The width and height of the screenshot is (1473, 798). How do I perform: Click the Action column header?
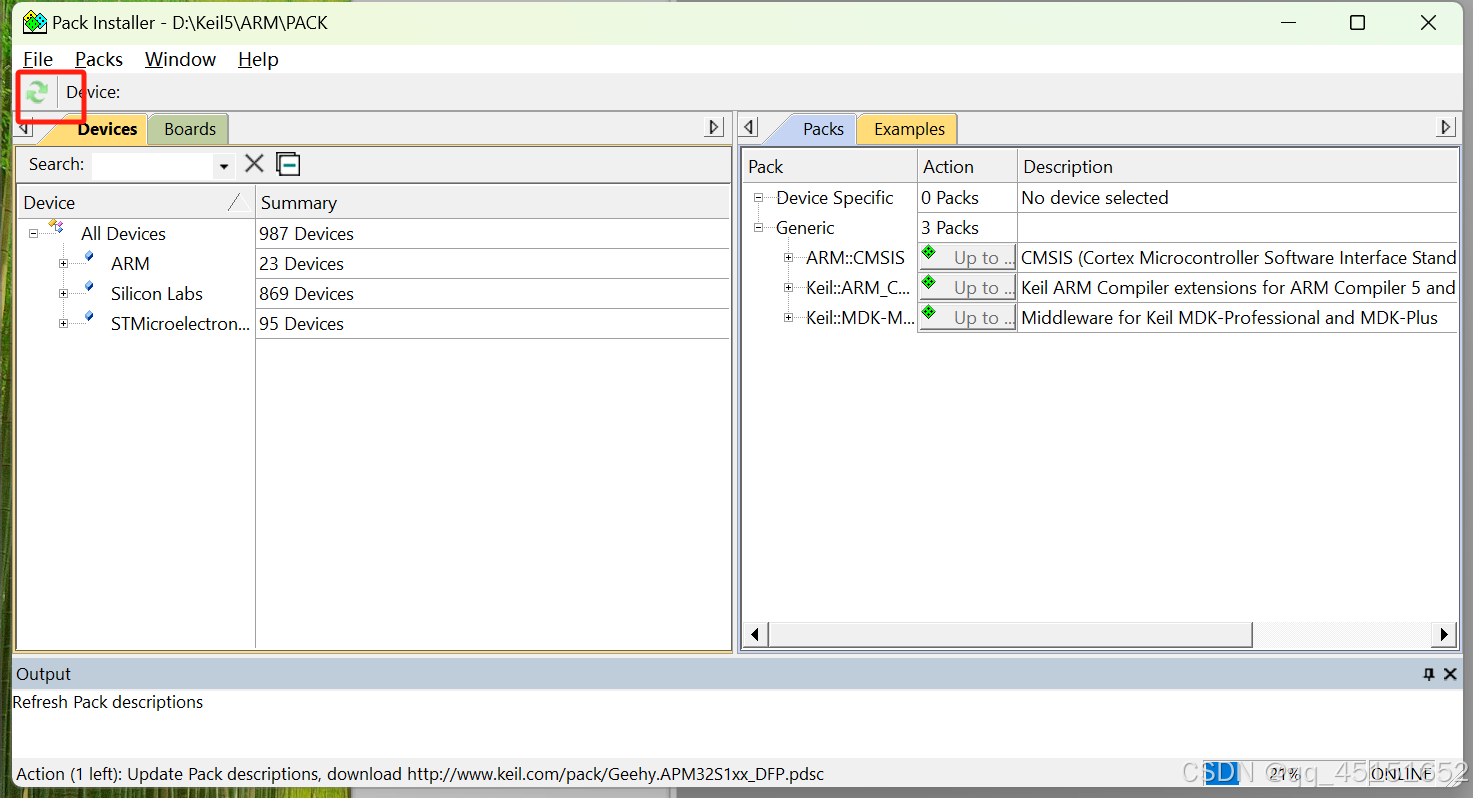(x=967, y=167)
